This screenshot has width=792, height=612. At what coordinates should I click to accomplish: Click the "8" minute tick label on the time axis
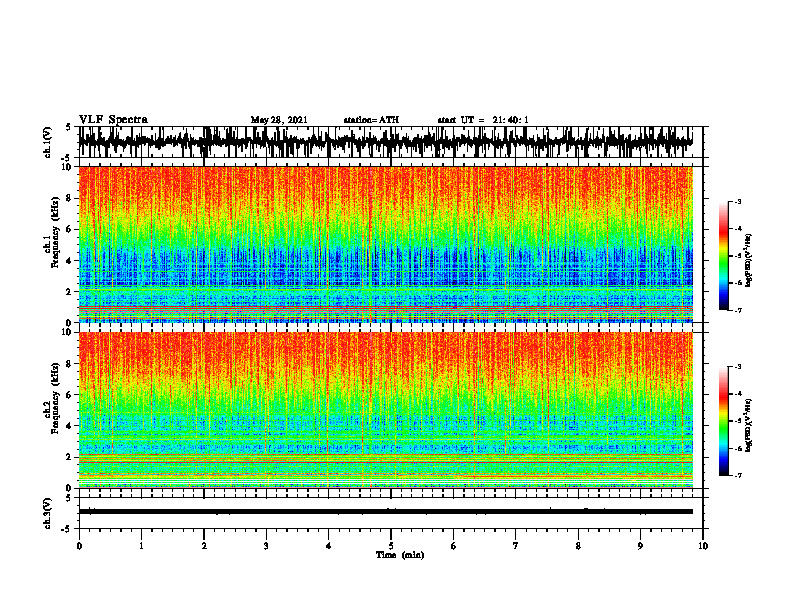click(x=578, y=546)
